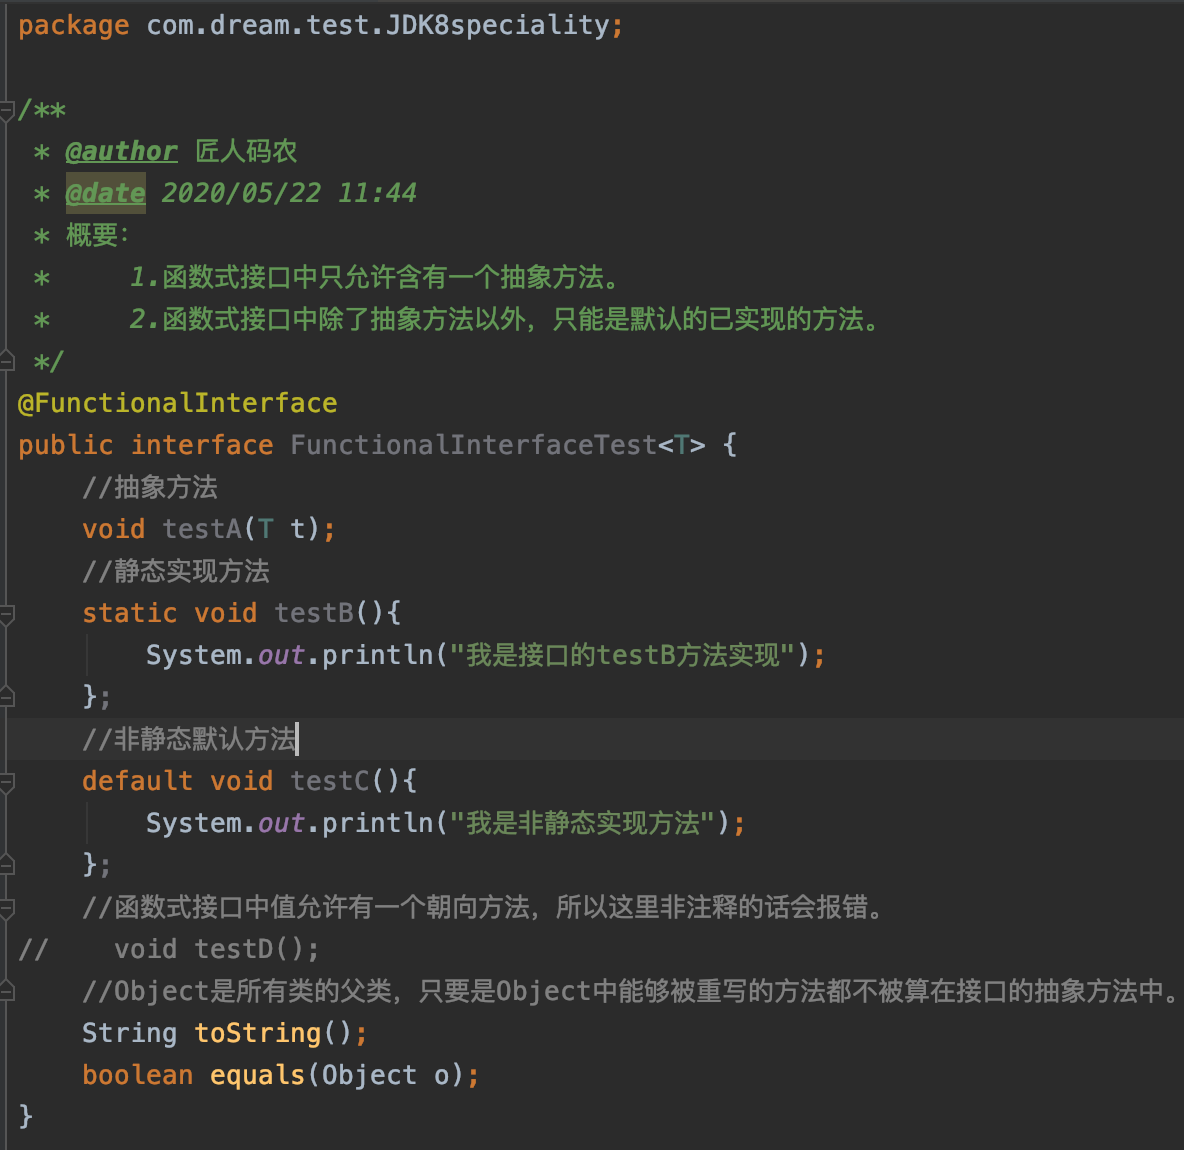This screenshot has width=1184, height=1150.
Task: Click the string "我是非静态实现方法"
Action: tap(584, 823)
